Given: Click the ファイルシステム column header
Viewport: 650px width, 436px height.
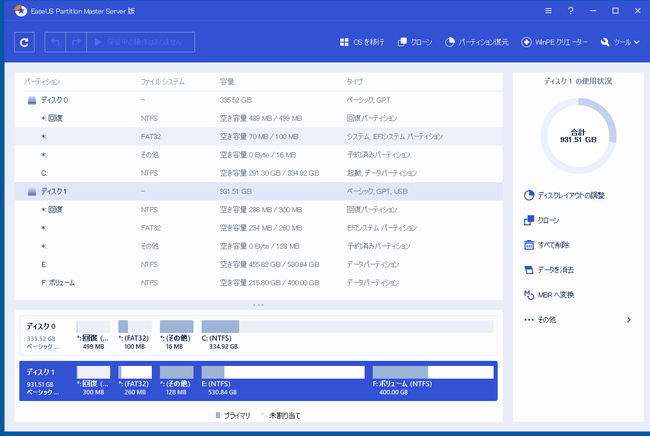Looking at the screenshot, I should (162, 82).
